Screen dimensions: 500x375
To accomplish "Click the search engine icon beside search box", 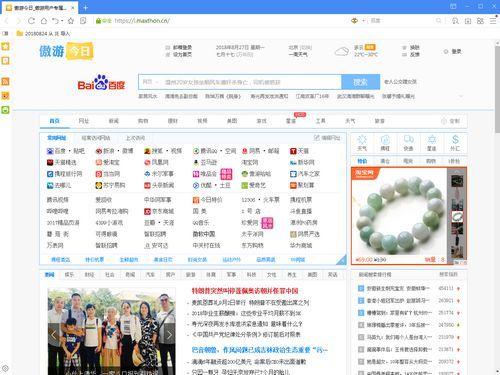I will click(354, 21).
